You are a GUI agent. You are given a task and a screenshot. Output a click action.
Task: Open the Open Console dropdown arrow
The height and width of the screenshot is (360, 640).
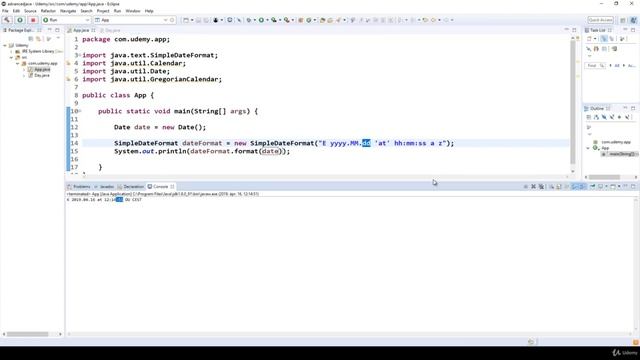(x=619, y=187)
